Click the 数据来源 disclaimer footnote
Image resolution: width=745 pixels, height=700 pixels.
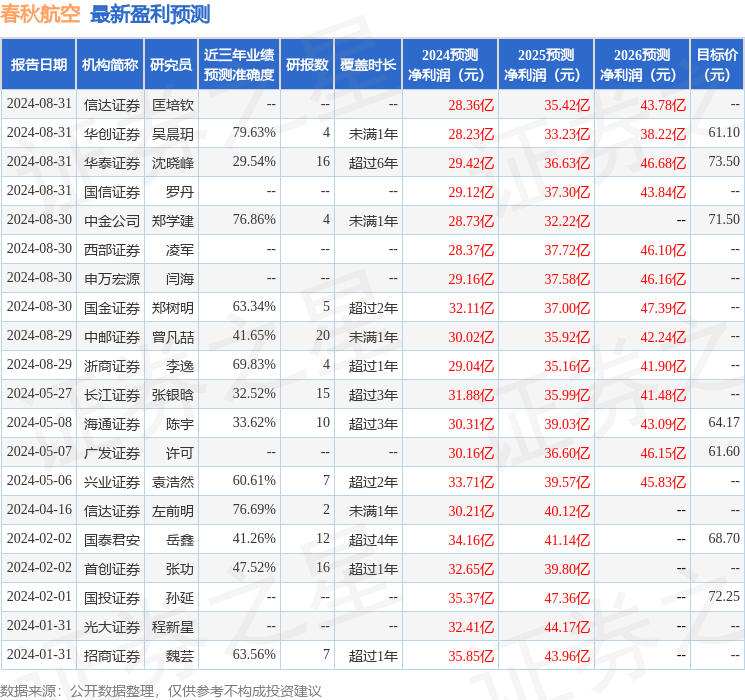[161, 691]
